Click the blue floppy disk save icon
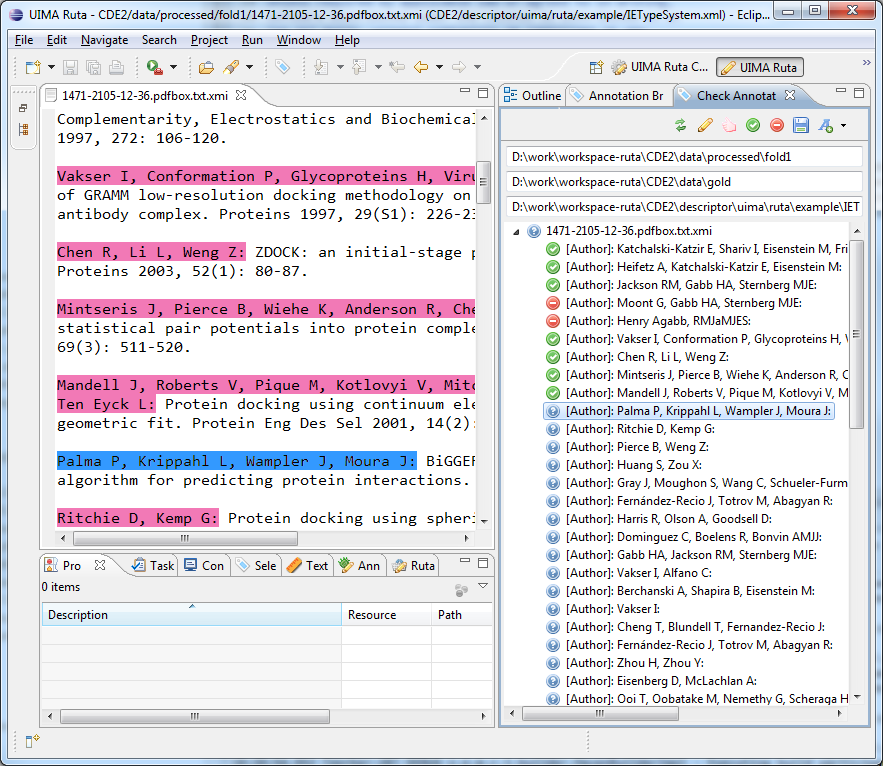Viewport: 883px width, 766px height. (x=800, y=126)
